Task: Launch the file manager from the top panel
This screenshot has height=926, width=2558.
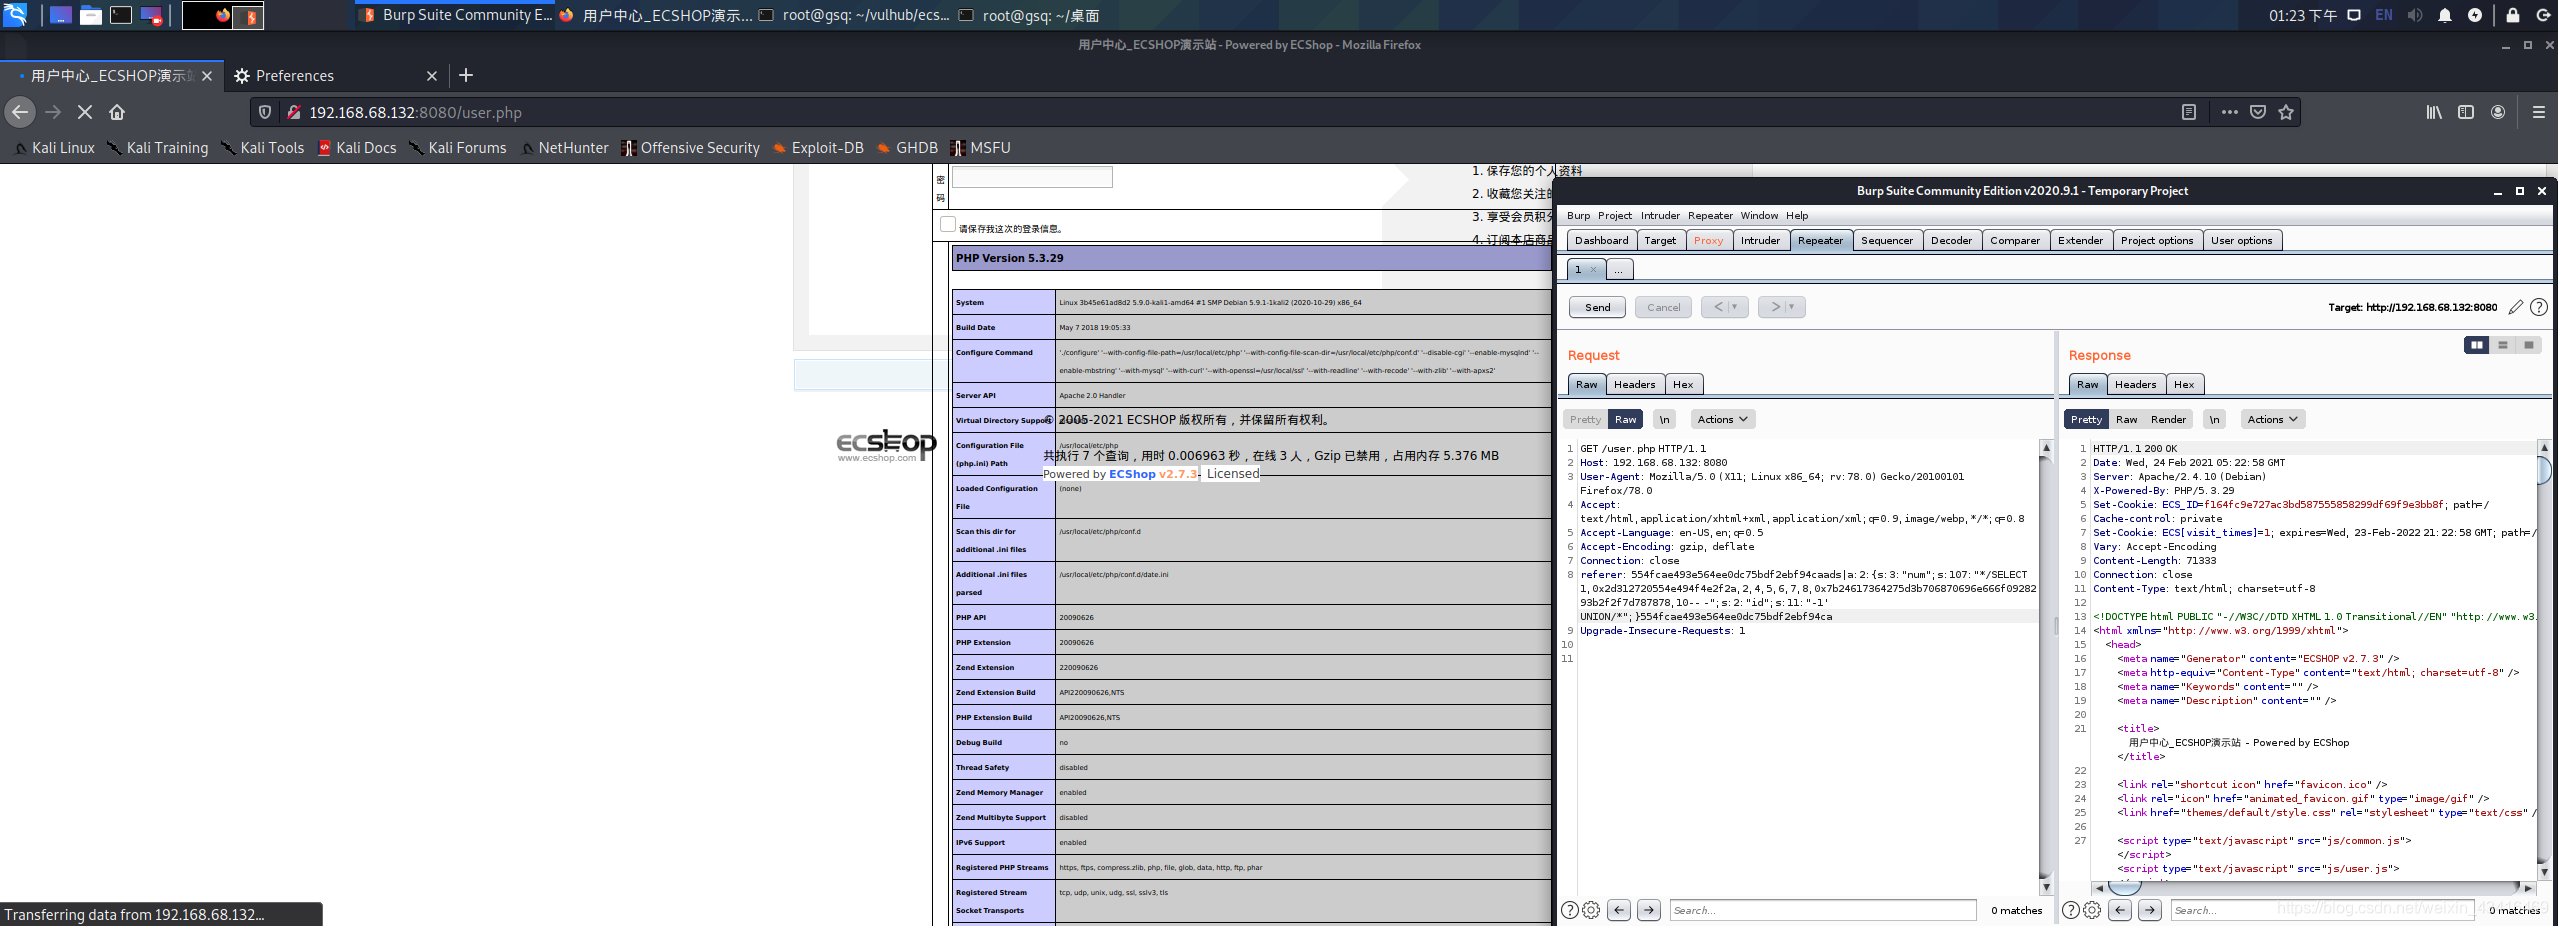Action: (91, 15)
